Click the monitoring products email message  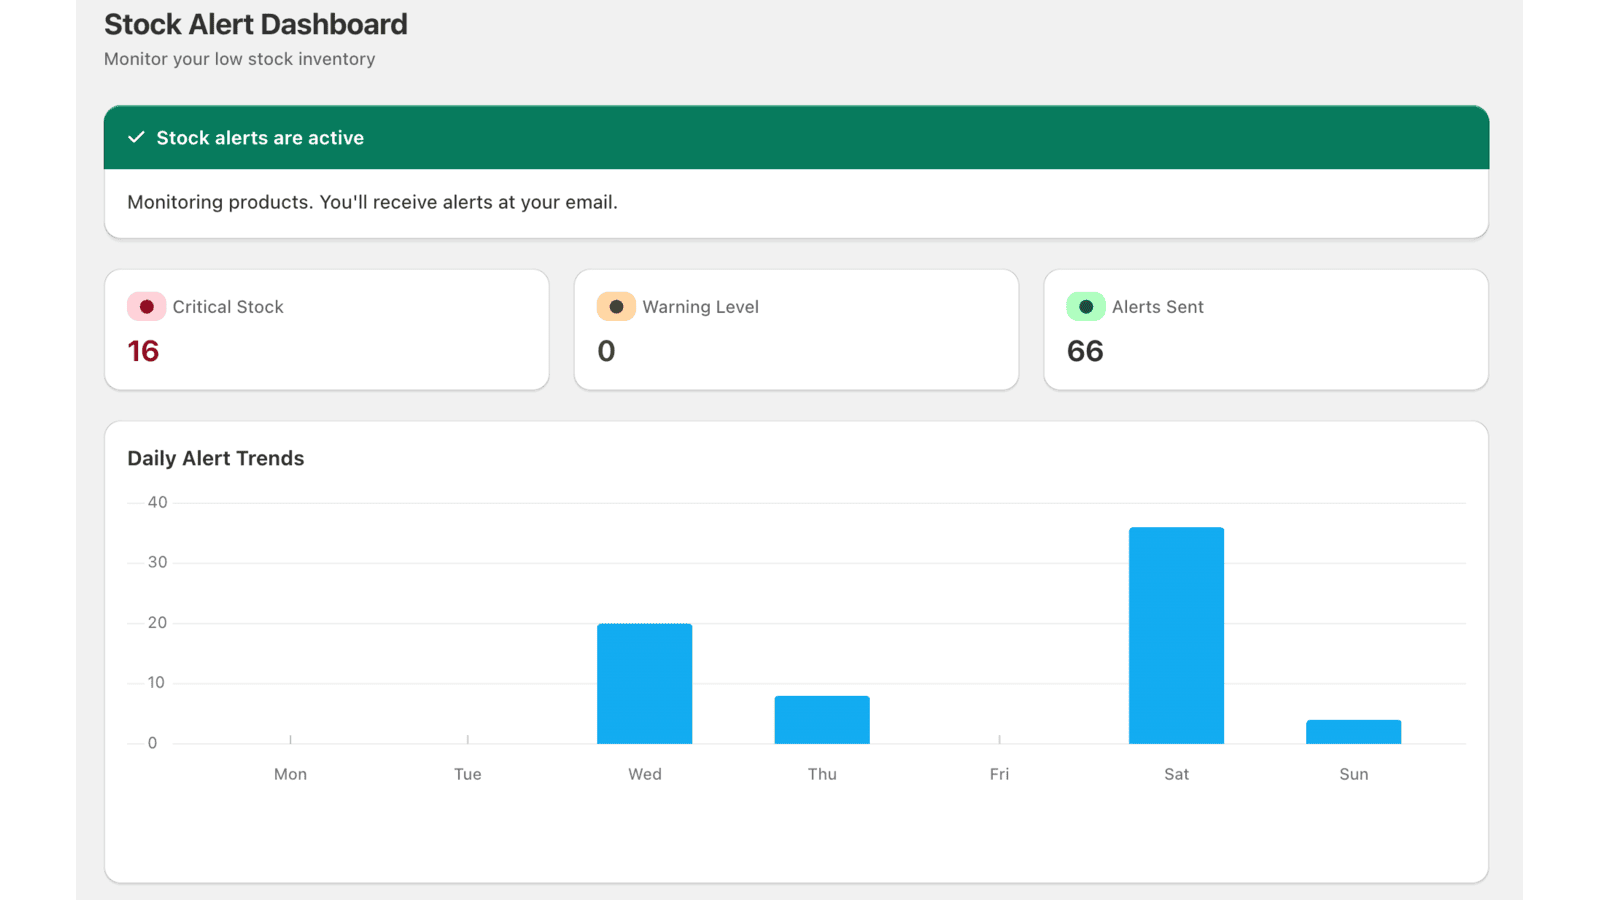372,202
